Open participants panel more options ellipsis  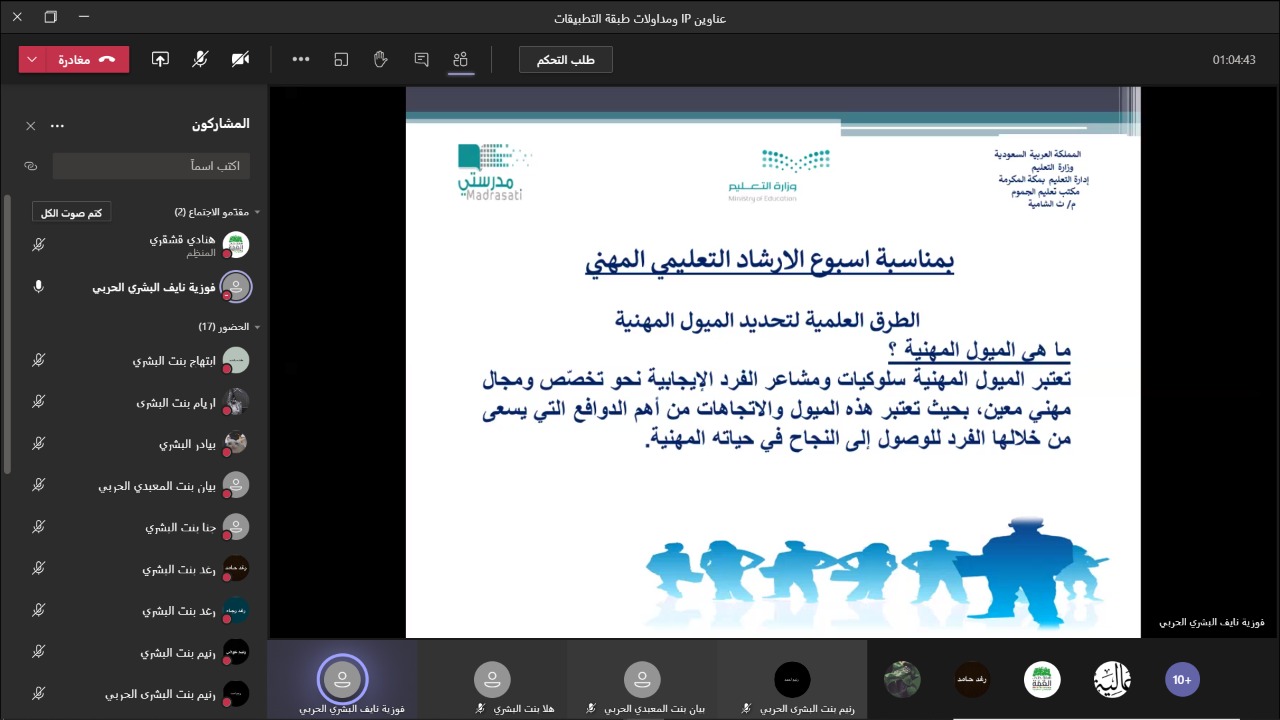coord(57,126)
